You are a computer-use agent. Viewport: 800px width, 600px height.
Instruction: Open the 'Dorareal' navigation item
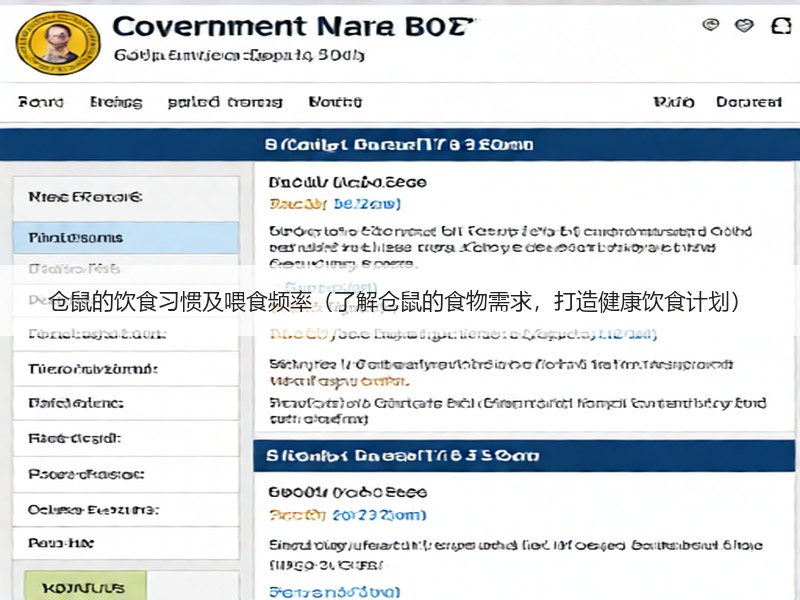[x=748, y=102]
